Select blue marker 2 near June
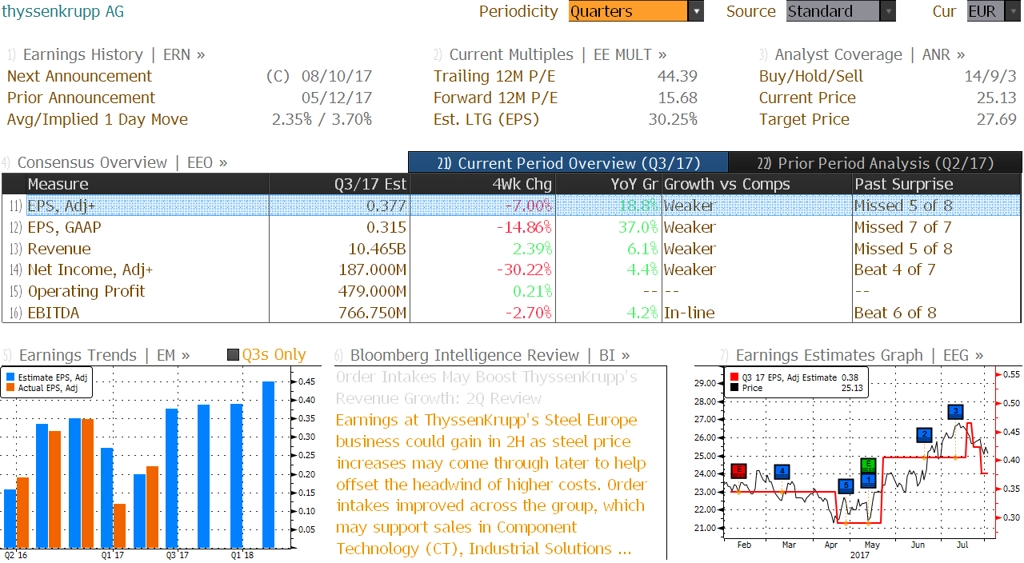This screenshot has width=1024, height=563. [924, 435]
